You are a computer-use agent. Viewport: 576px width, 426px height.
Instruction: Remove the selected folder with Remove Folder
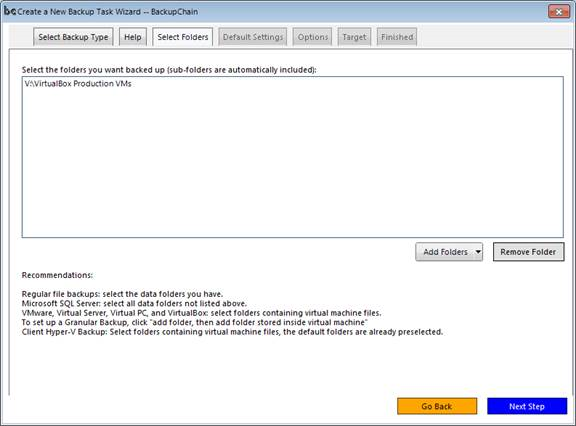[x=528, y=252]
